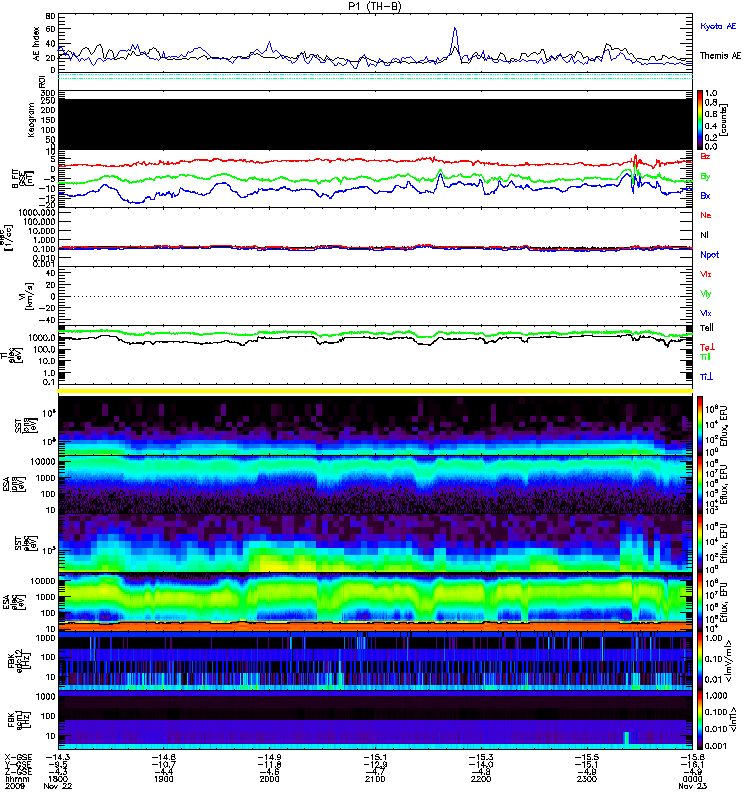Click the X-GSE row label
Screen dimensions: 750x800
[x=18, y=757]
